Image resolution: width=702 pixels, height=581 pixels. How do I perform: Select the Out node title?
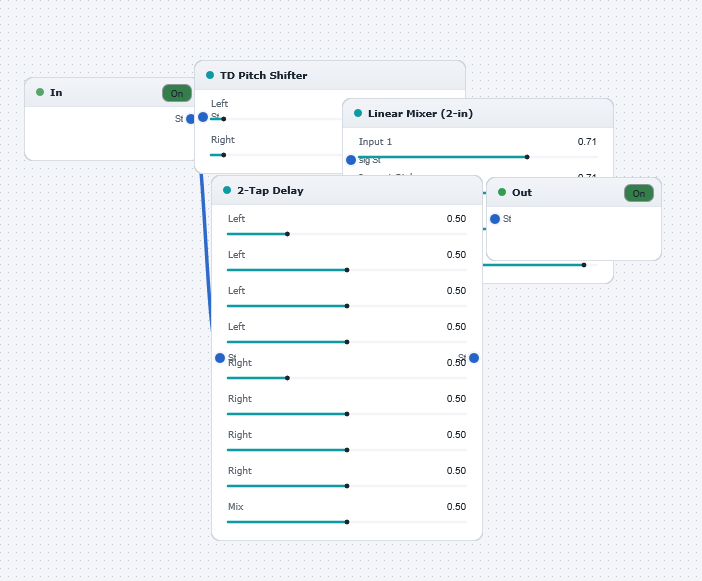(522, 192)
